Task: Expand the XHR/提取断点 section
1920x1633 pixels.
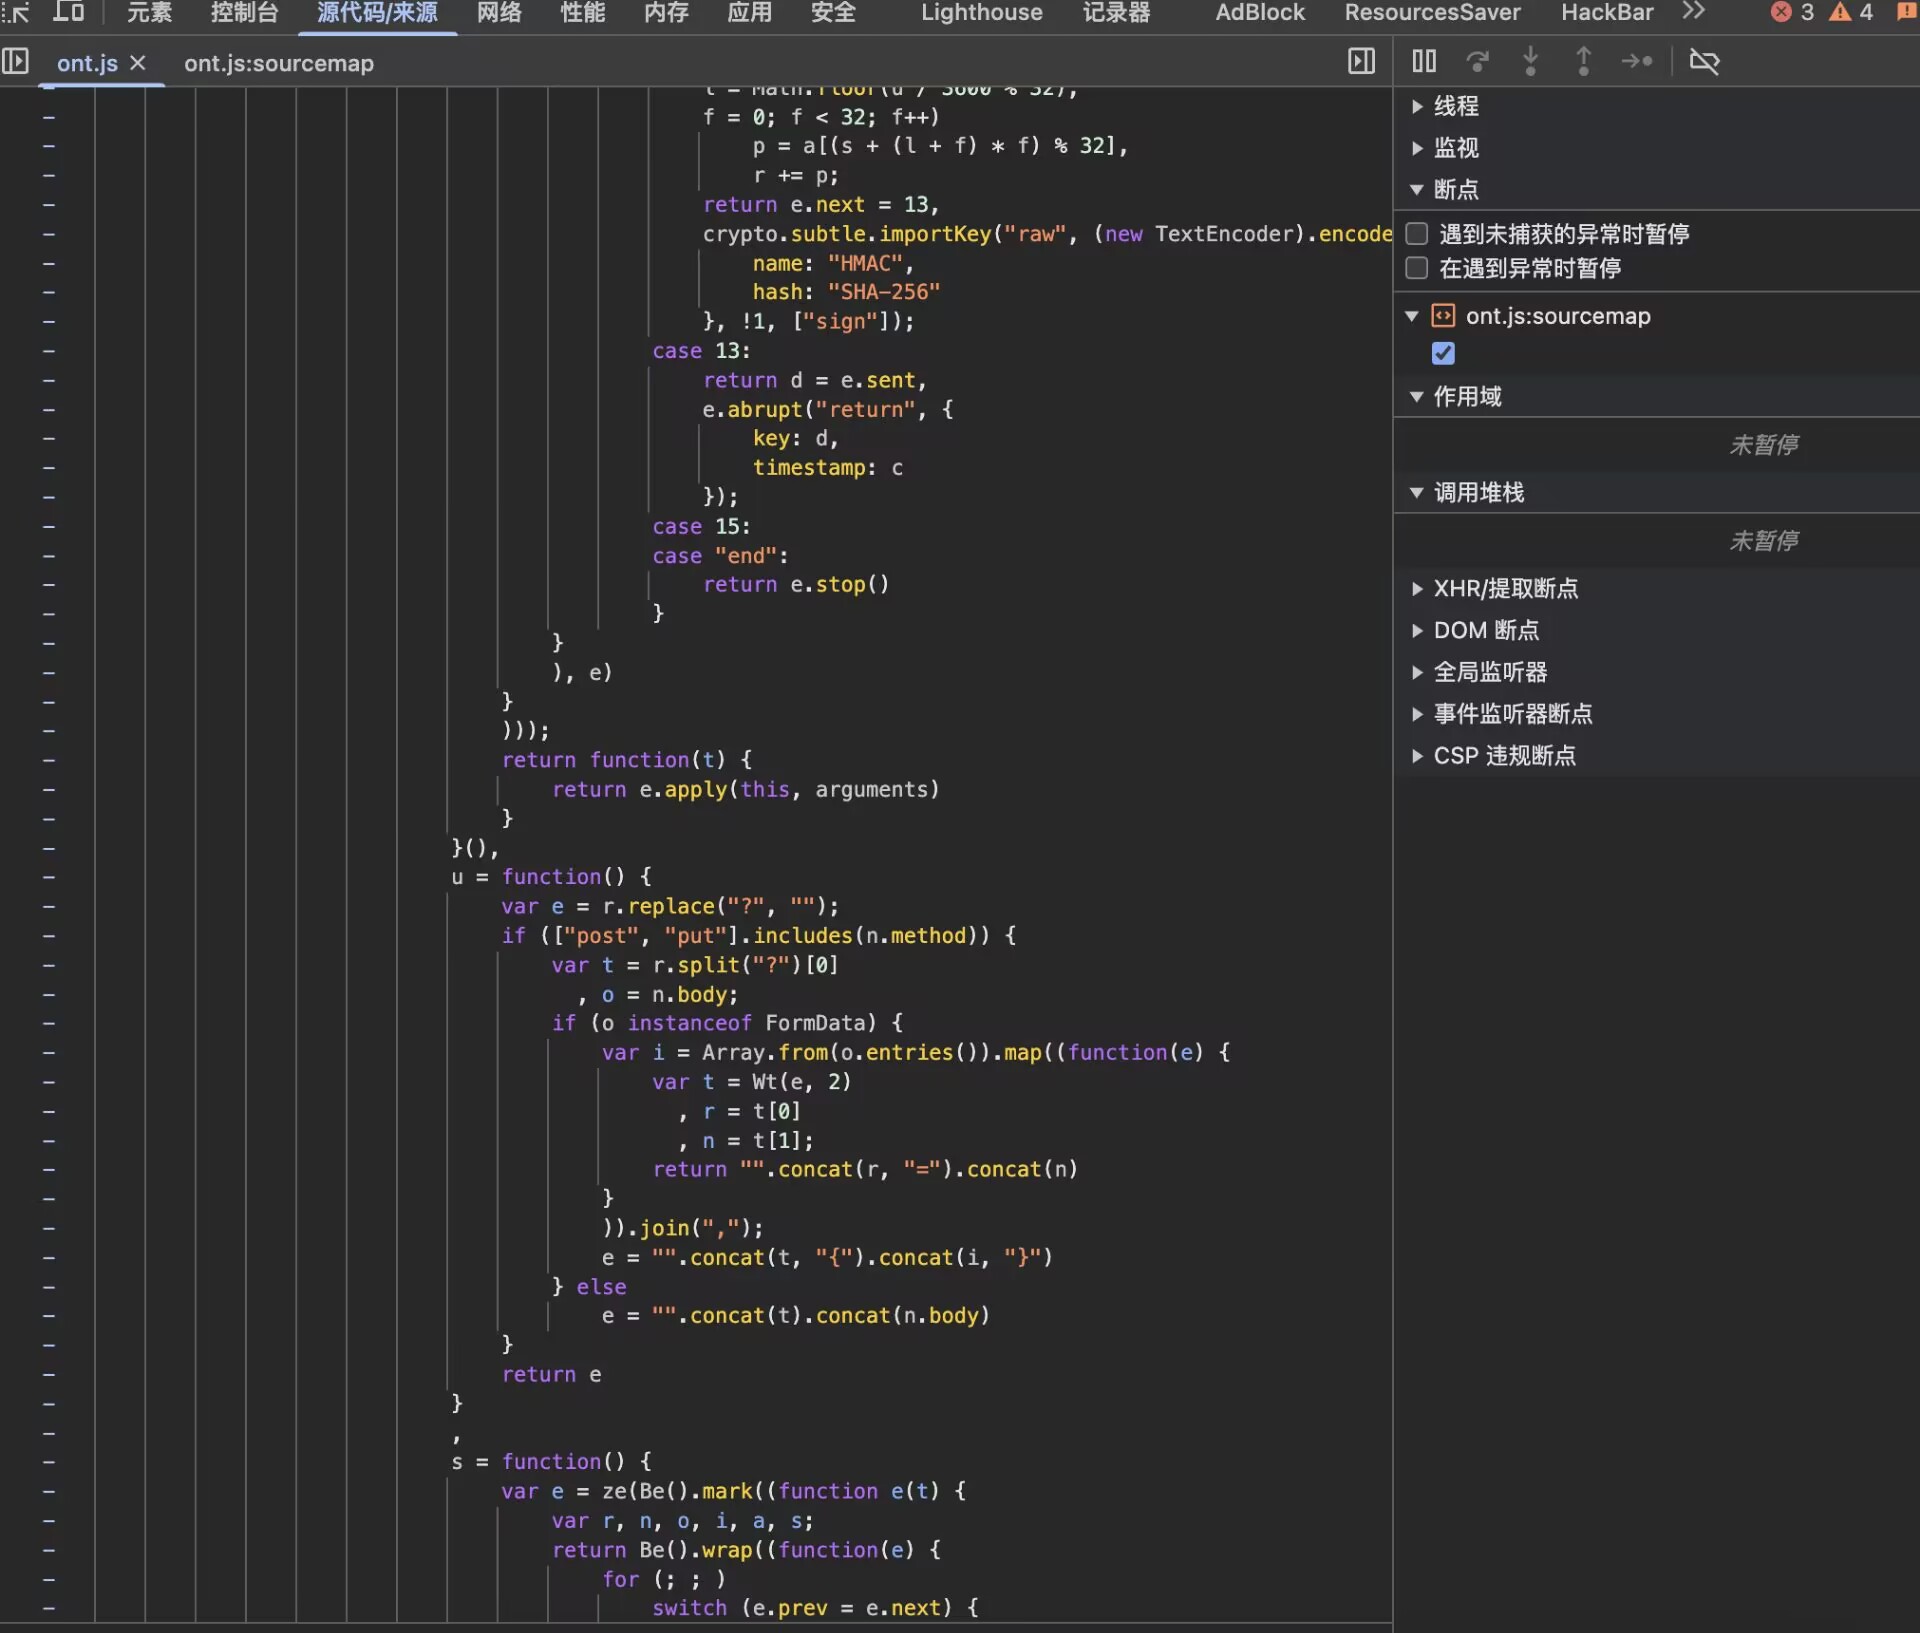Action: pyautogui.click(x=1417, y=589)
